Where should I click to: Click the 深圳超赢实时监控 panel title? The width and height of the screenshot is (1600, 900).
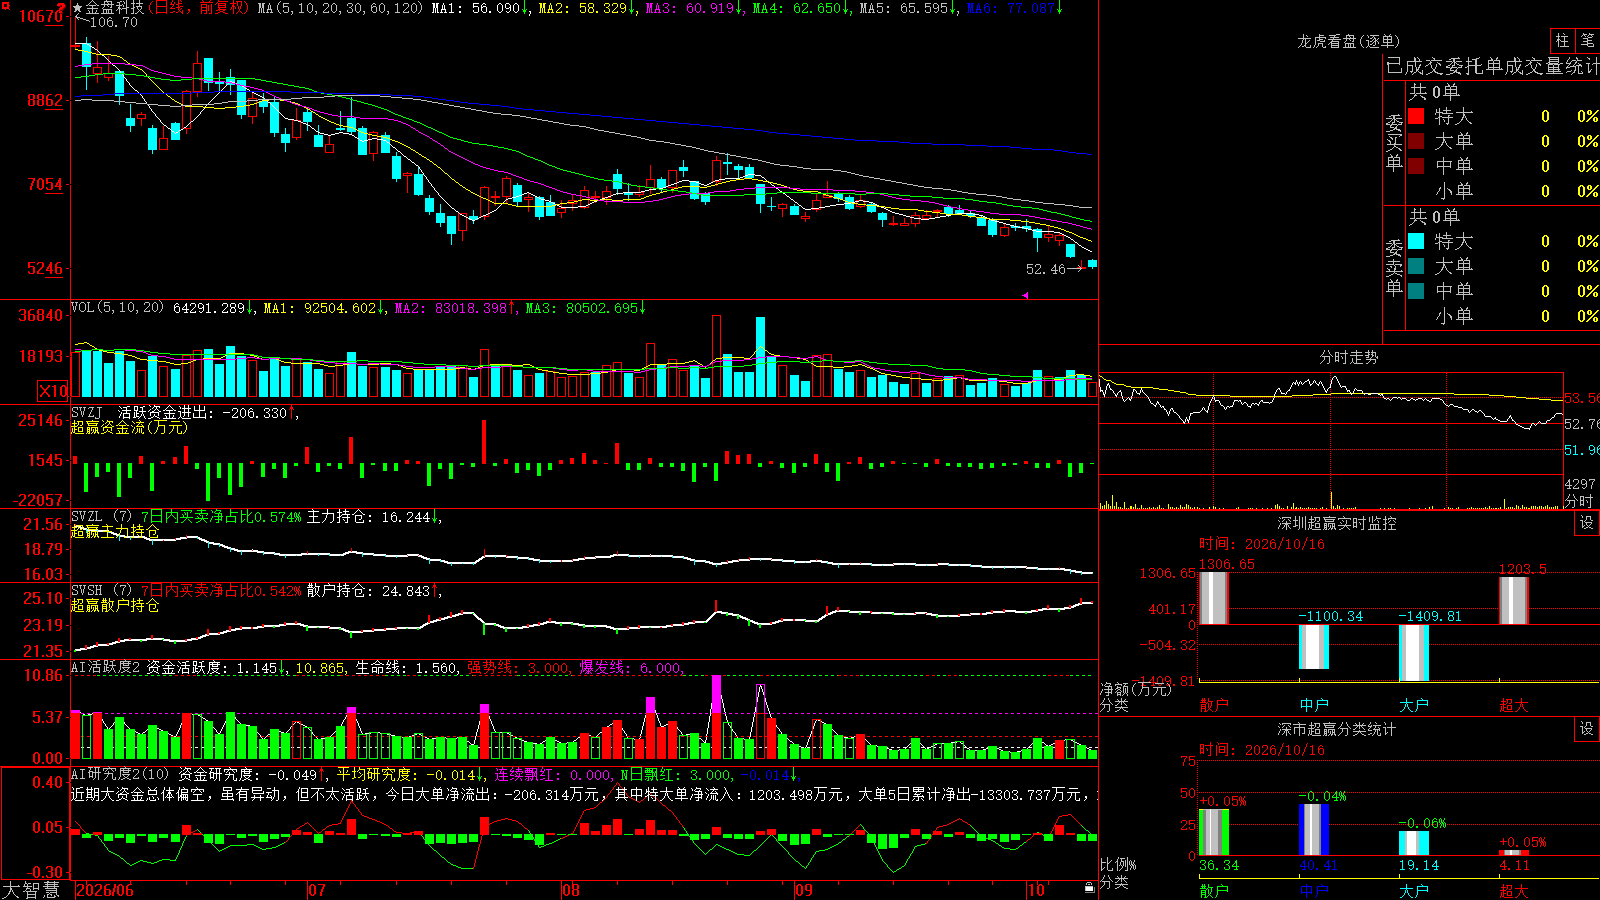pos(1336,523)
